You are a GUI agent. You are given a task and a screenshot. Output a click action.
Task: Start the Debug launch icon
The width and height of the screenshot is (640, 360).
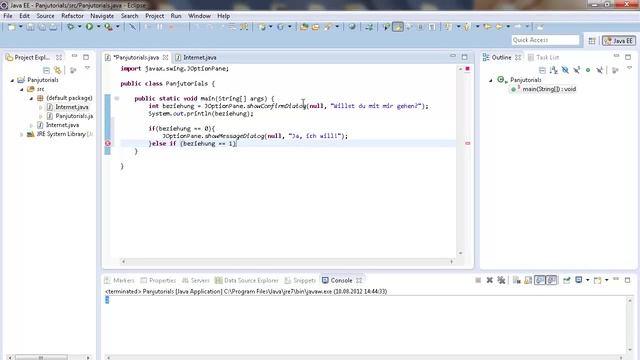(x=71, y=27)
